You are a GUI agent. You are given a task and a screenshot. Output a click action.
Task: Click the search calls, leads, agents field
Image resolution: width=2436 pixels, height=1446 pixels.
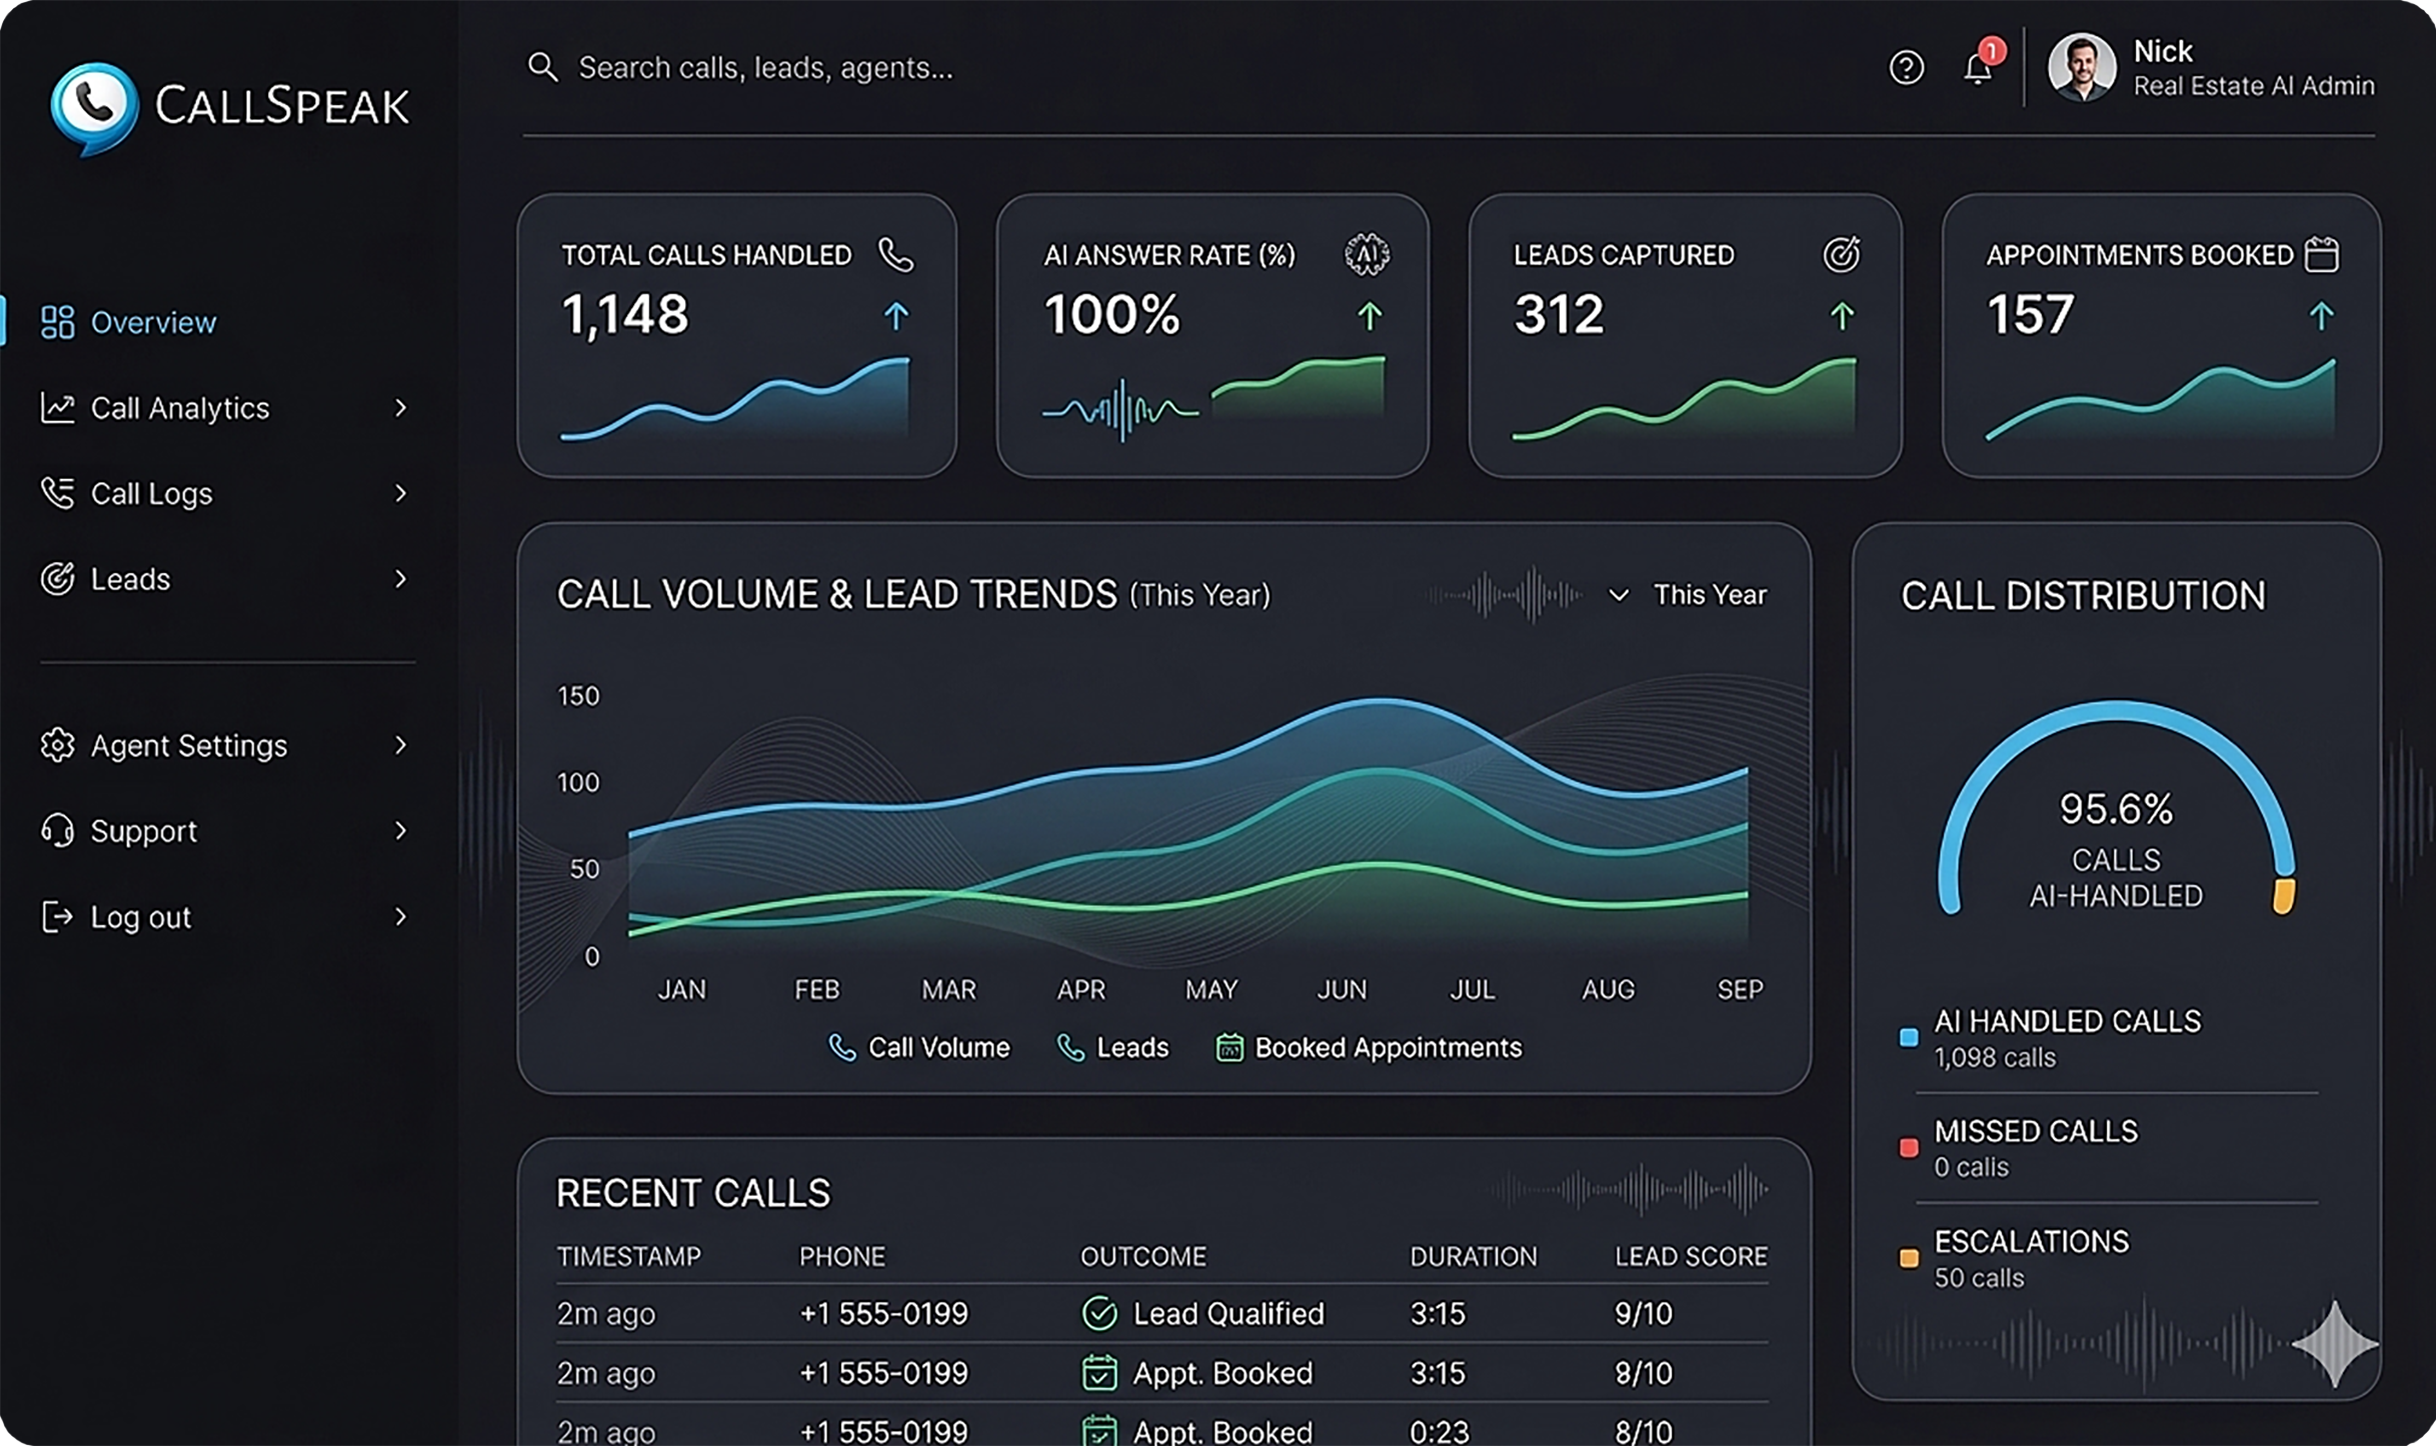[x=765, y=68]
